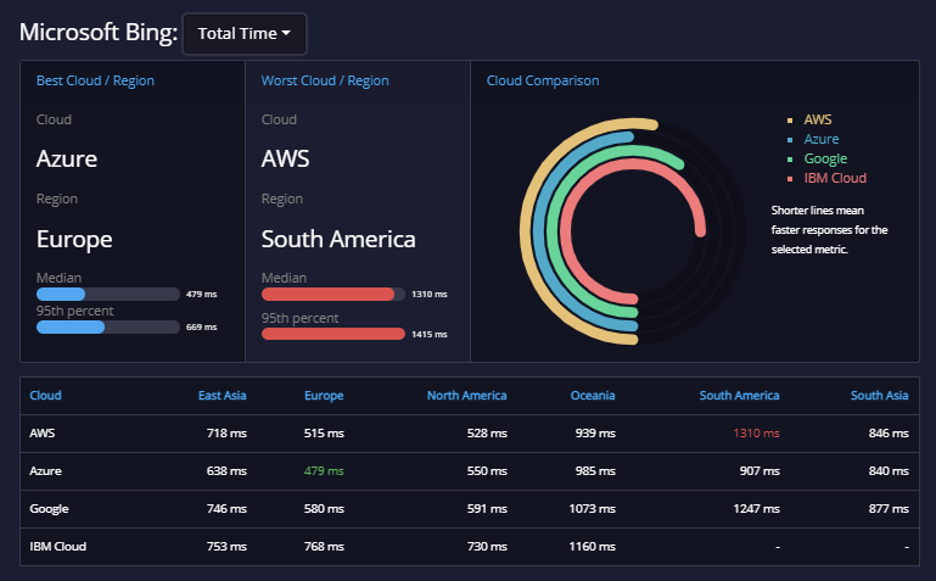
Task: Select the AWS row label in table
Action: point(42,433)
